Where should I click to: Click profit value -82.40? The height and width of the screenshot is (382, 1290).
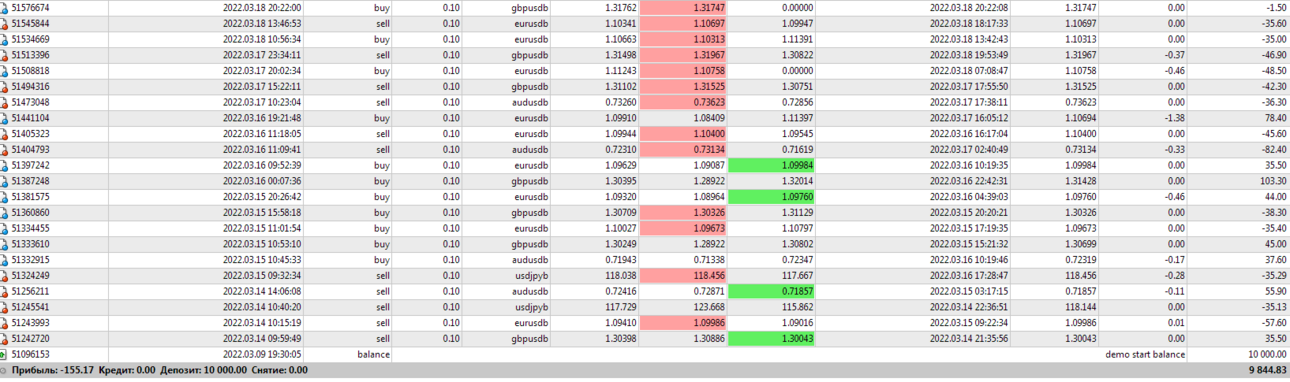point(1273,150)
